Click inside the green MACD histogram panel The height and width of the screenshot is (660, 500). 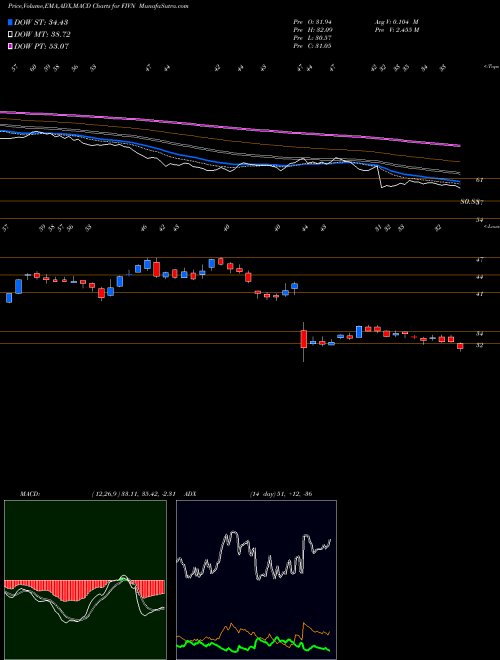point(85,580)
